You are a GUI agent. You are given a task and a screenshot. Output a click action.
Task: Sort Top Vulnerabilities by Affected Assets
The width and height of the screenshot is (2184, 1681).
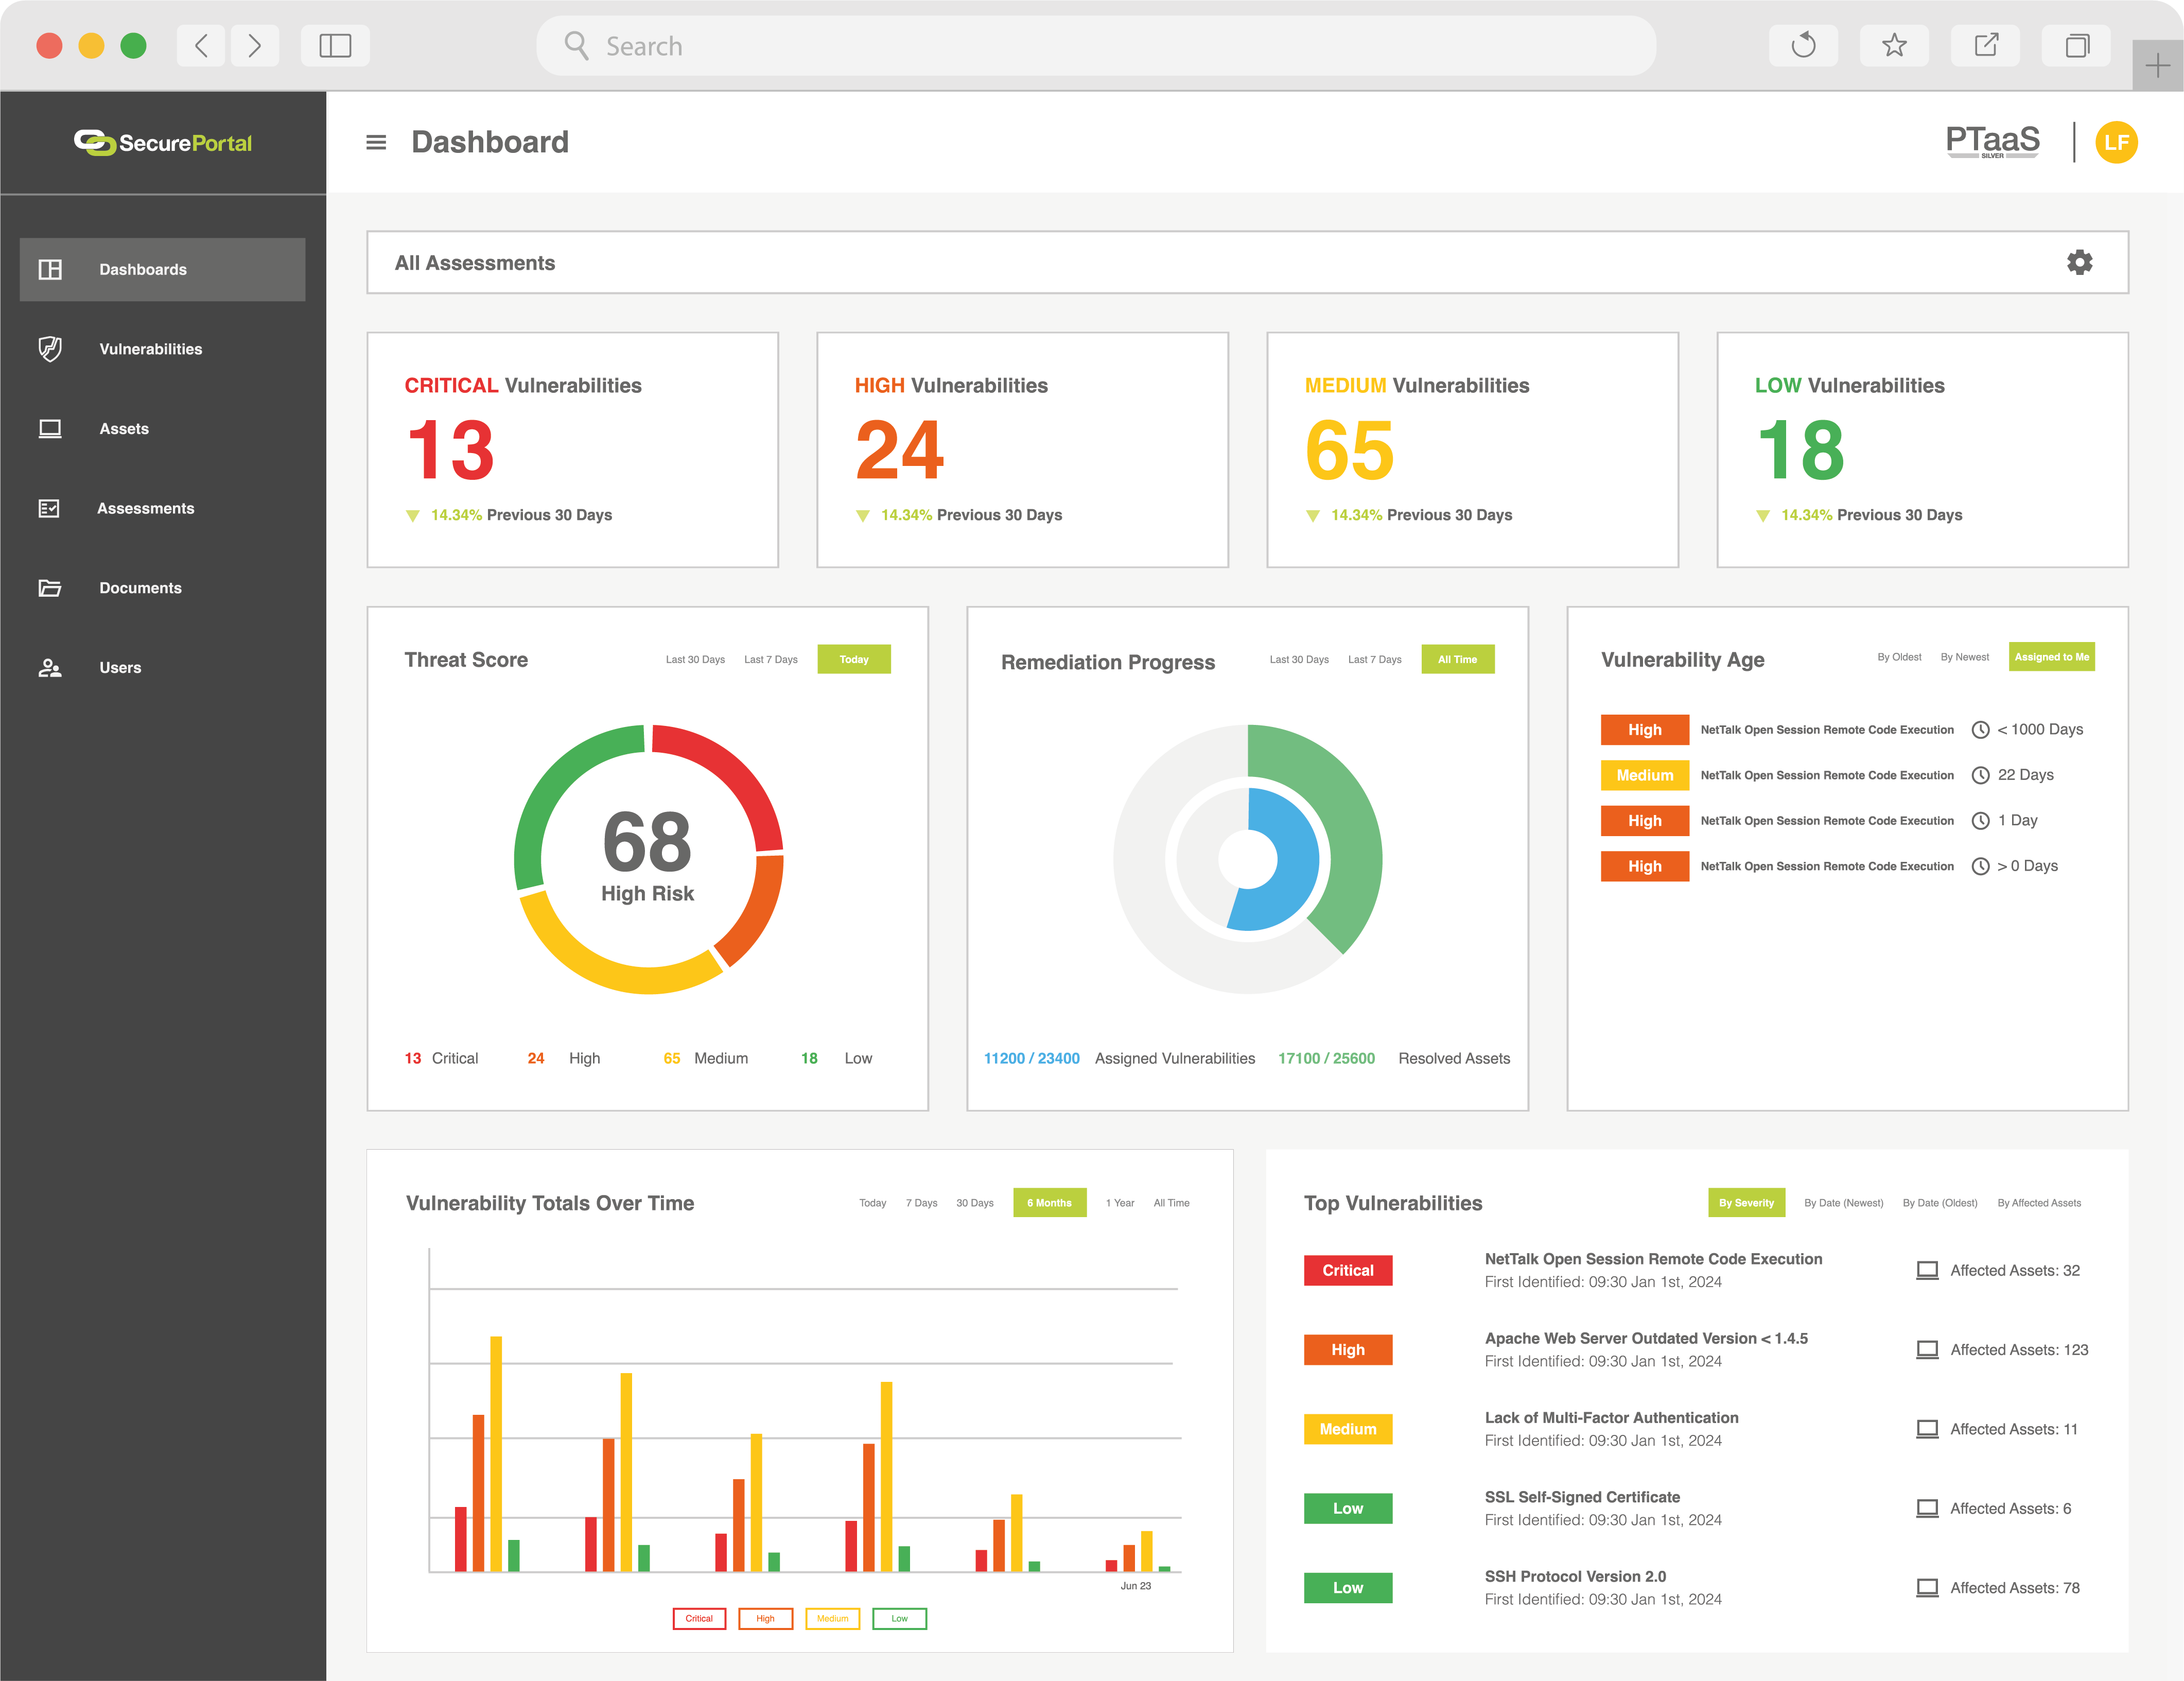point(2039,1203)
